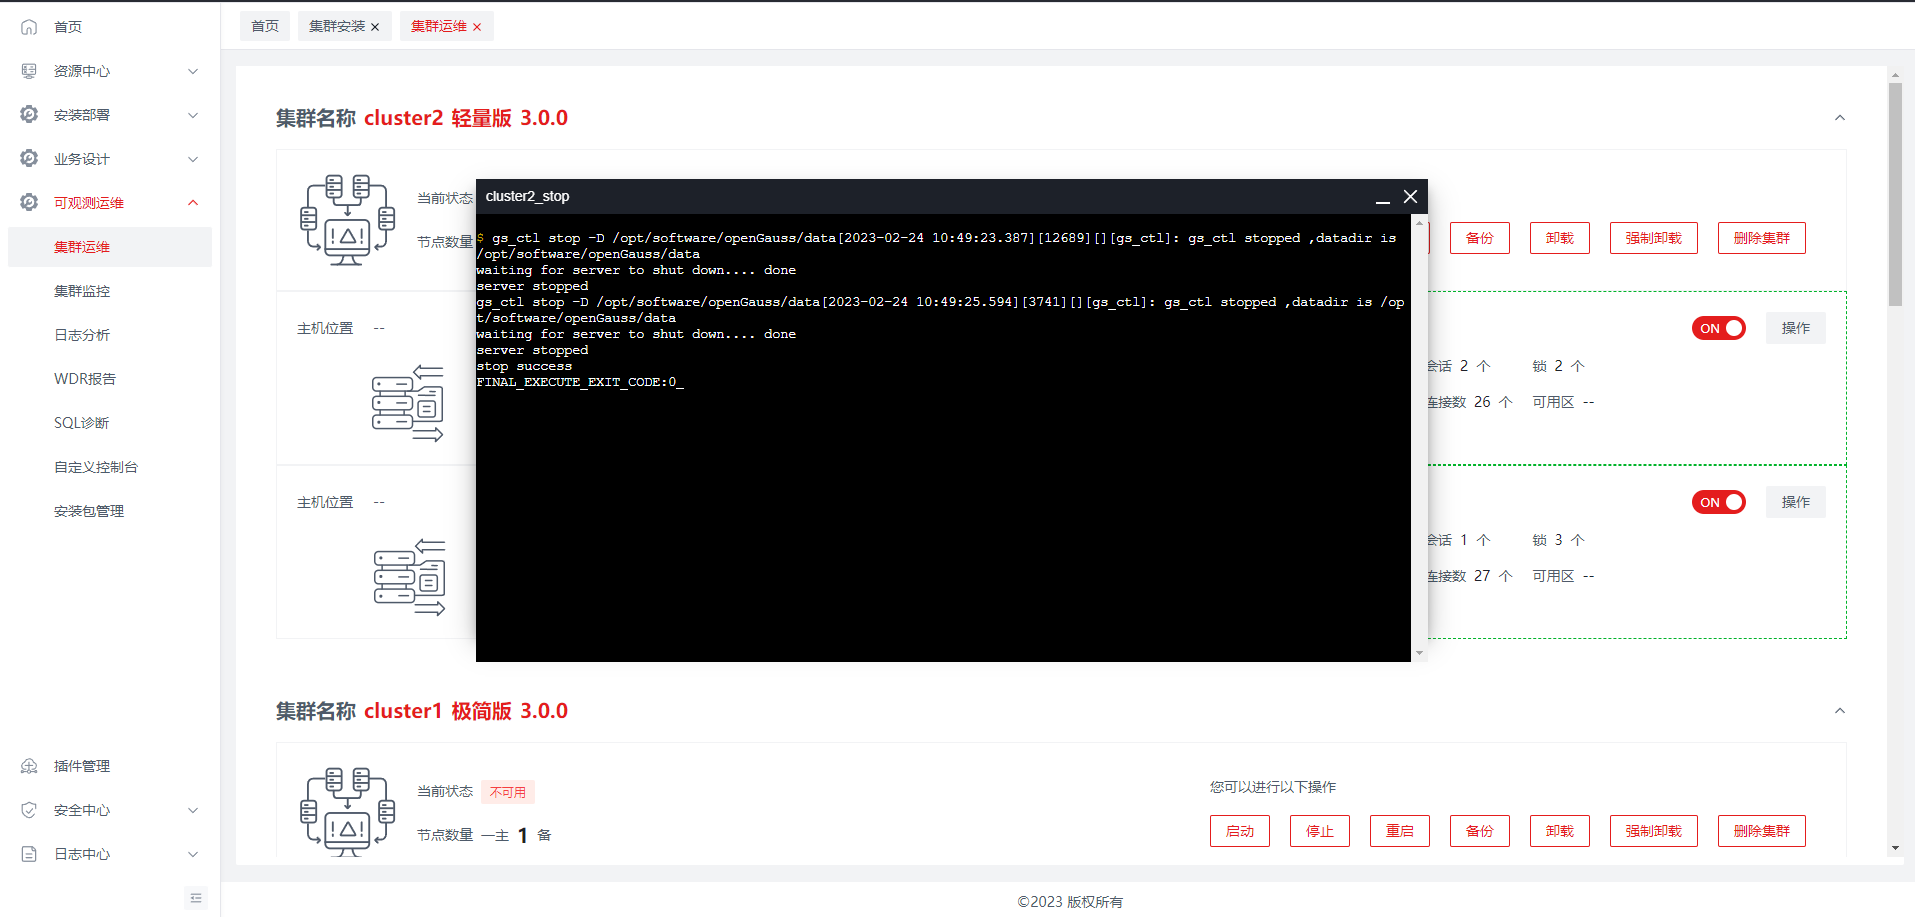Collapse the 可观测运维 sidebar menu
The height and width of the screenshot is (917, 1915).
(193, 203)
